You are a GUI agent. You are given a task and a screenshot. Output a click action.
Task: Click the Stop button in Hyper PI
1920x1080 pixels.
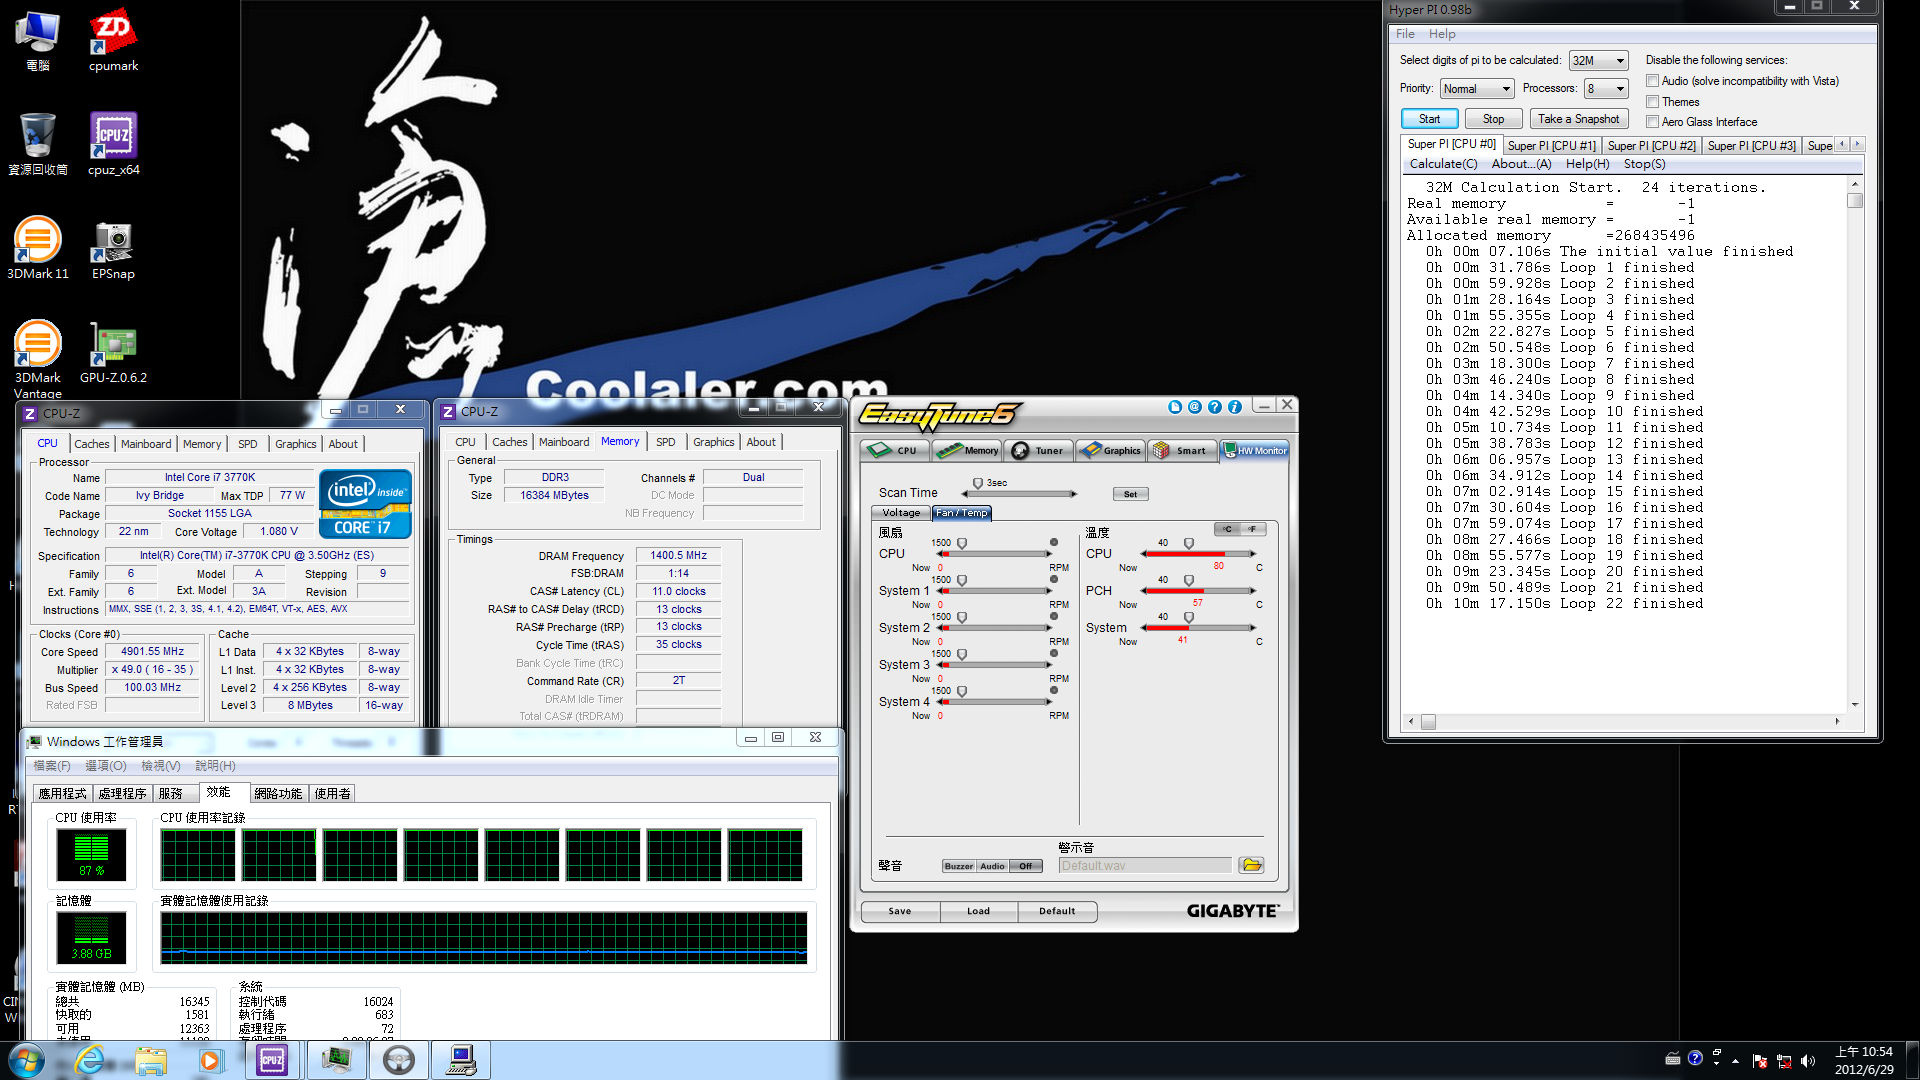click(1493, 119)
